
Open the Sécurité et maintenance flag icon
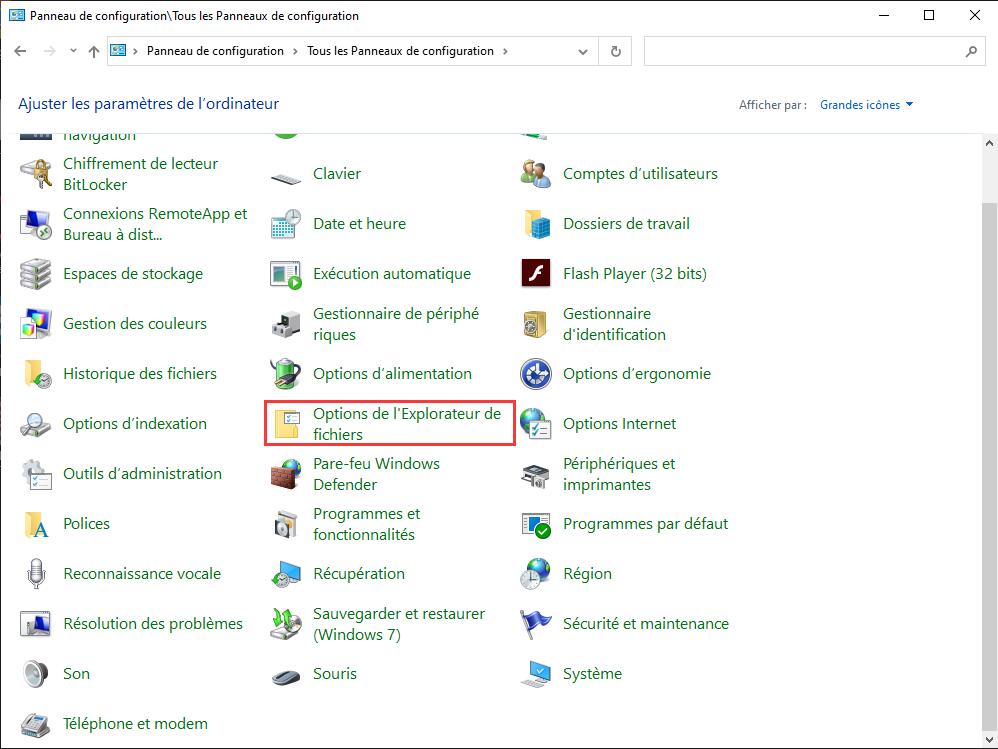point(535,624)
